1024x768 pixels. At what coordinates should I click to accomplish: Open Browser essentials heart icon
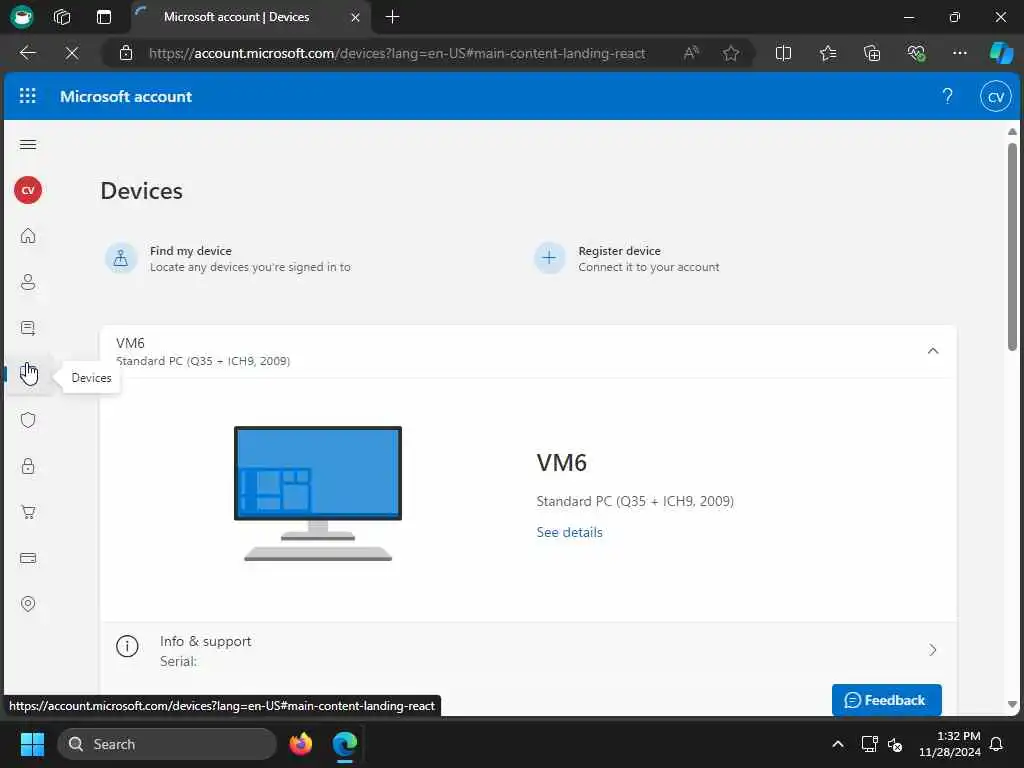[x=916, y=53]
